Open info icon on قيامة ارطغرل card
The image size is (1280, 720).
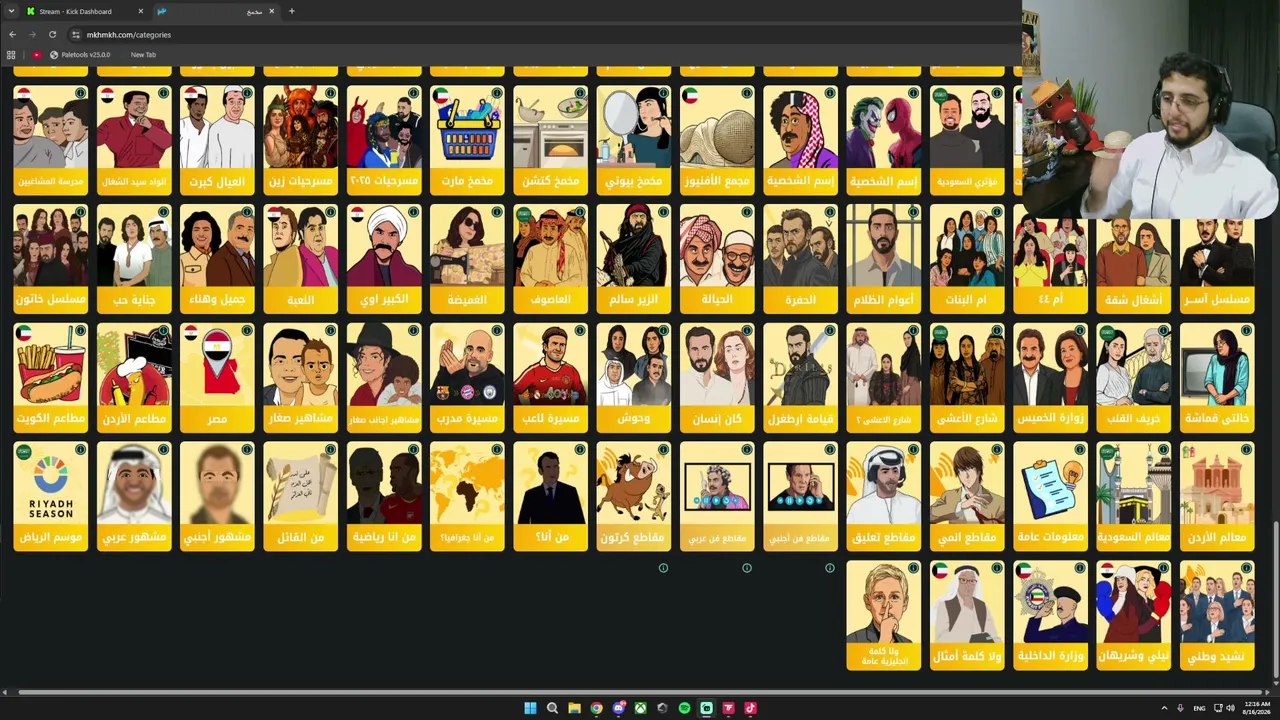[x=830, y=331]
